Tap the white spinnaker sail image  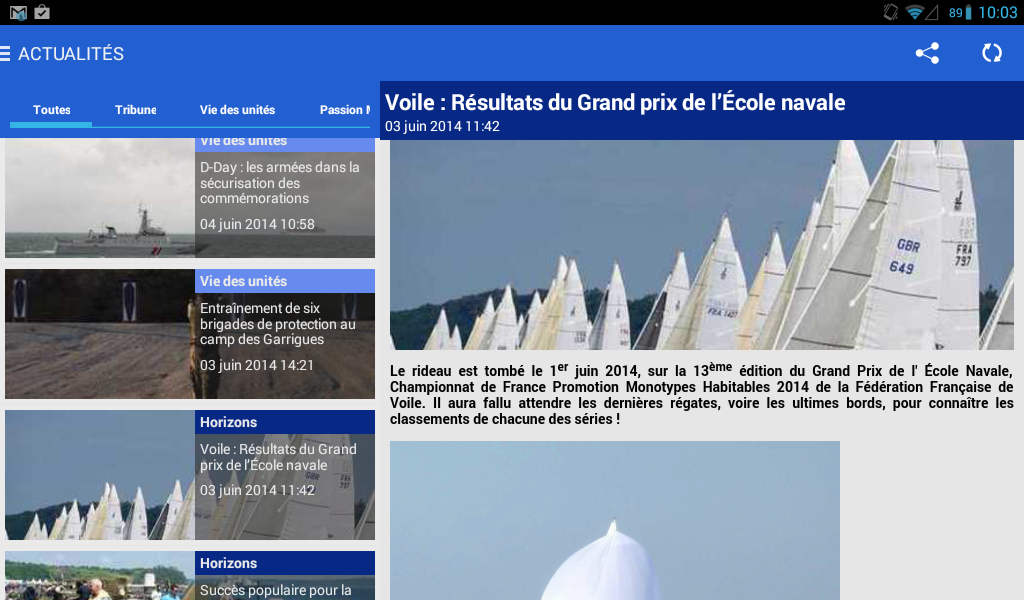pyautogui.click(x=615, y=520)
